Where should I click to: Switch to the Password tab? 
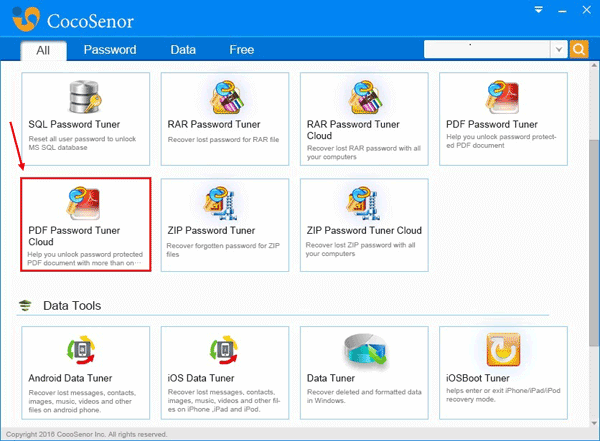[x=110, y=50]
